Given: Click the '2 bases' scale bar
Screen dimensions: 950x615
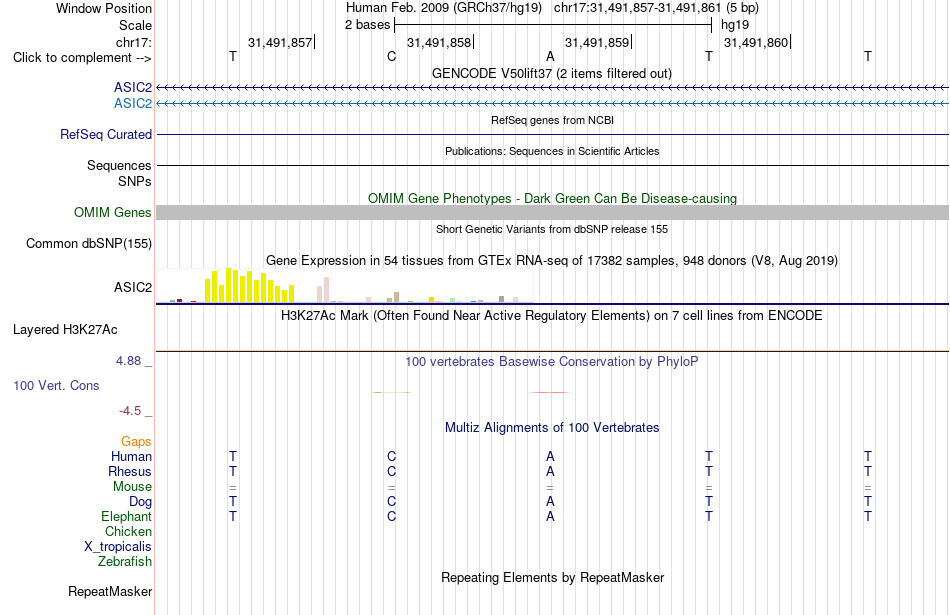Looking at the screenshot, I should pyautogui.click(x=553, y=25).
